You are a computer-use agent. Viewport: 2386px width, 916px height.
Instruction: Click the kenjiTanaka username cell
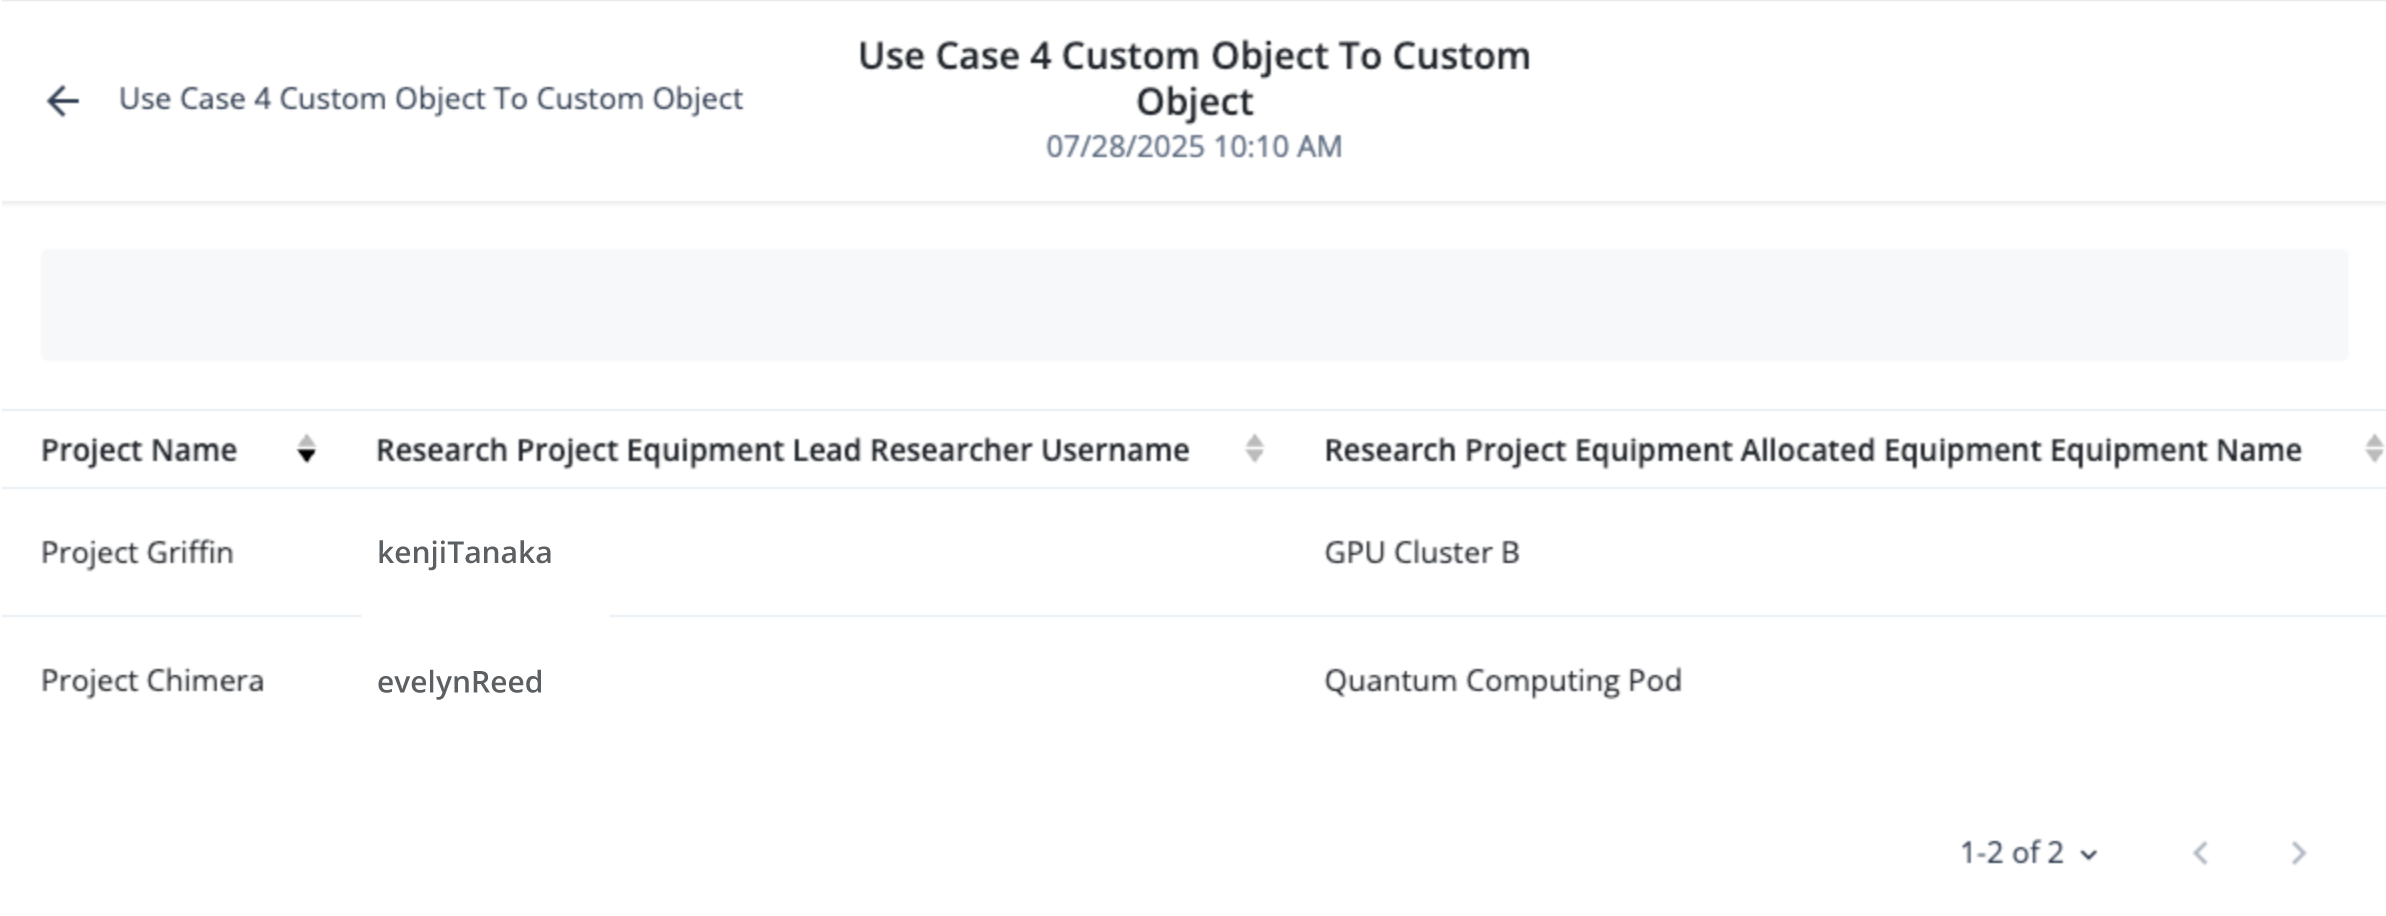point(466,552)
